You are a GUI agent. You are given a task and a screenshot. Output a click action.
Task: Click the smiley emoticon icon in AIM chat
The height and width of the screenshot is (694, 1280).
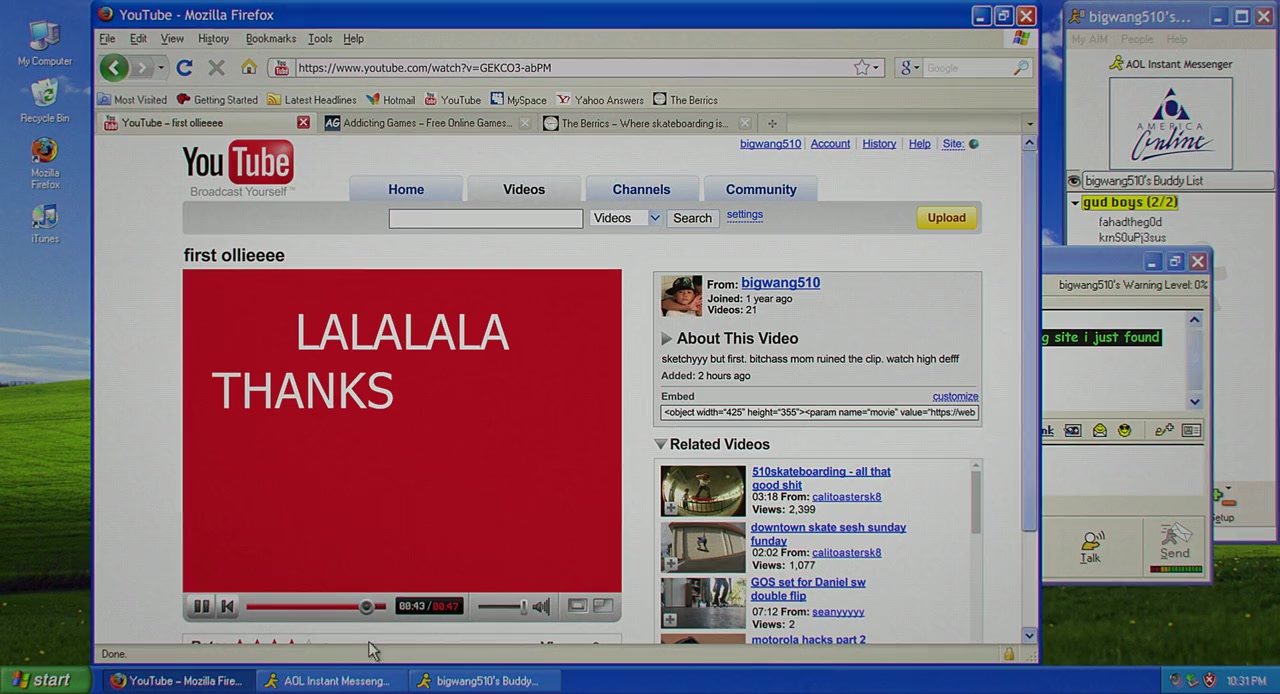click(x=1125, y=430)
